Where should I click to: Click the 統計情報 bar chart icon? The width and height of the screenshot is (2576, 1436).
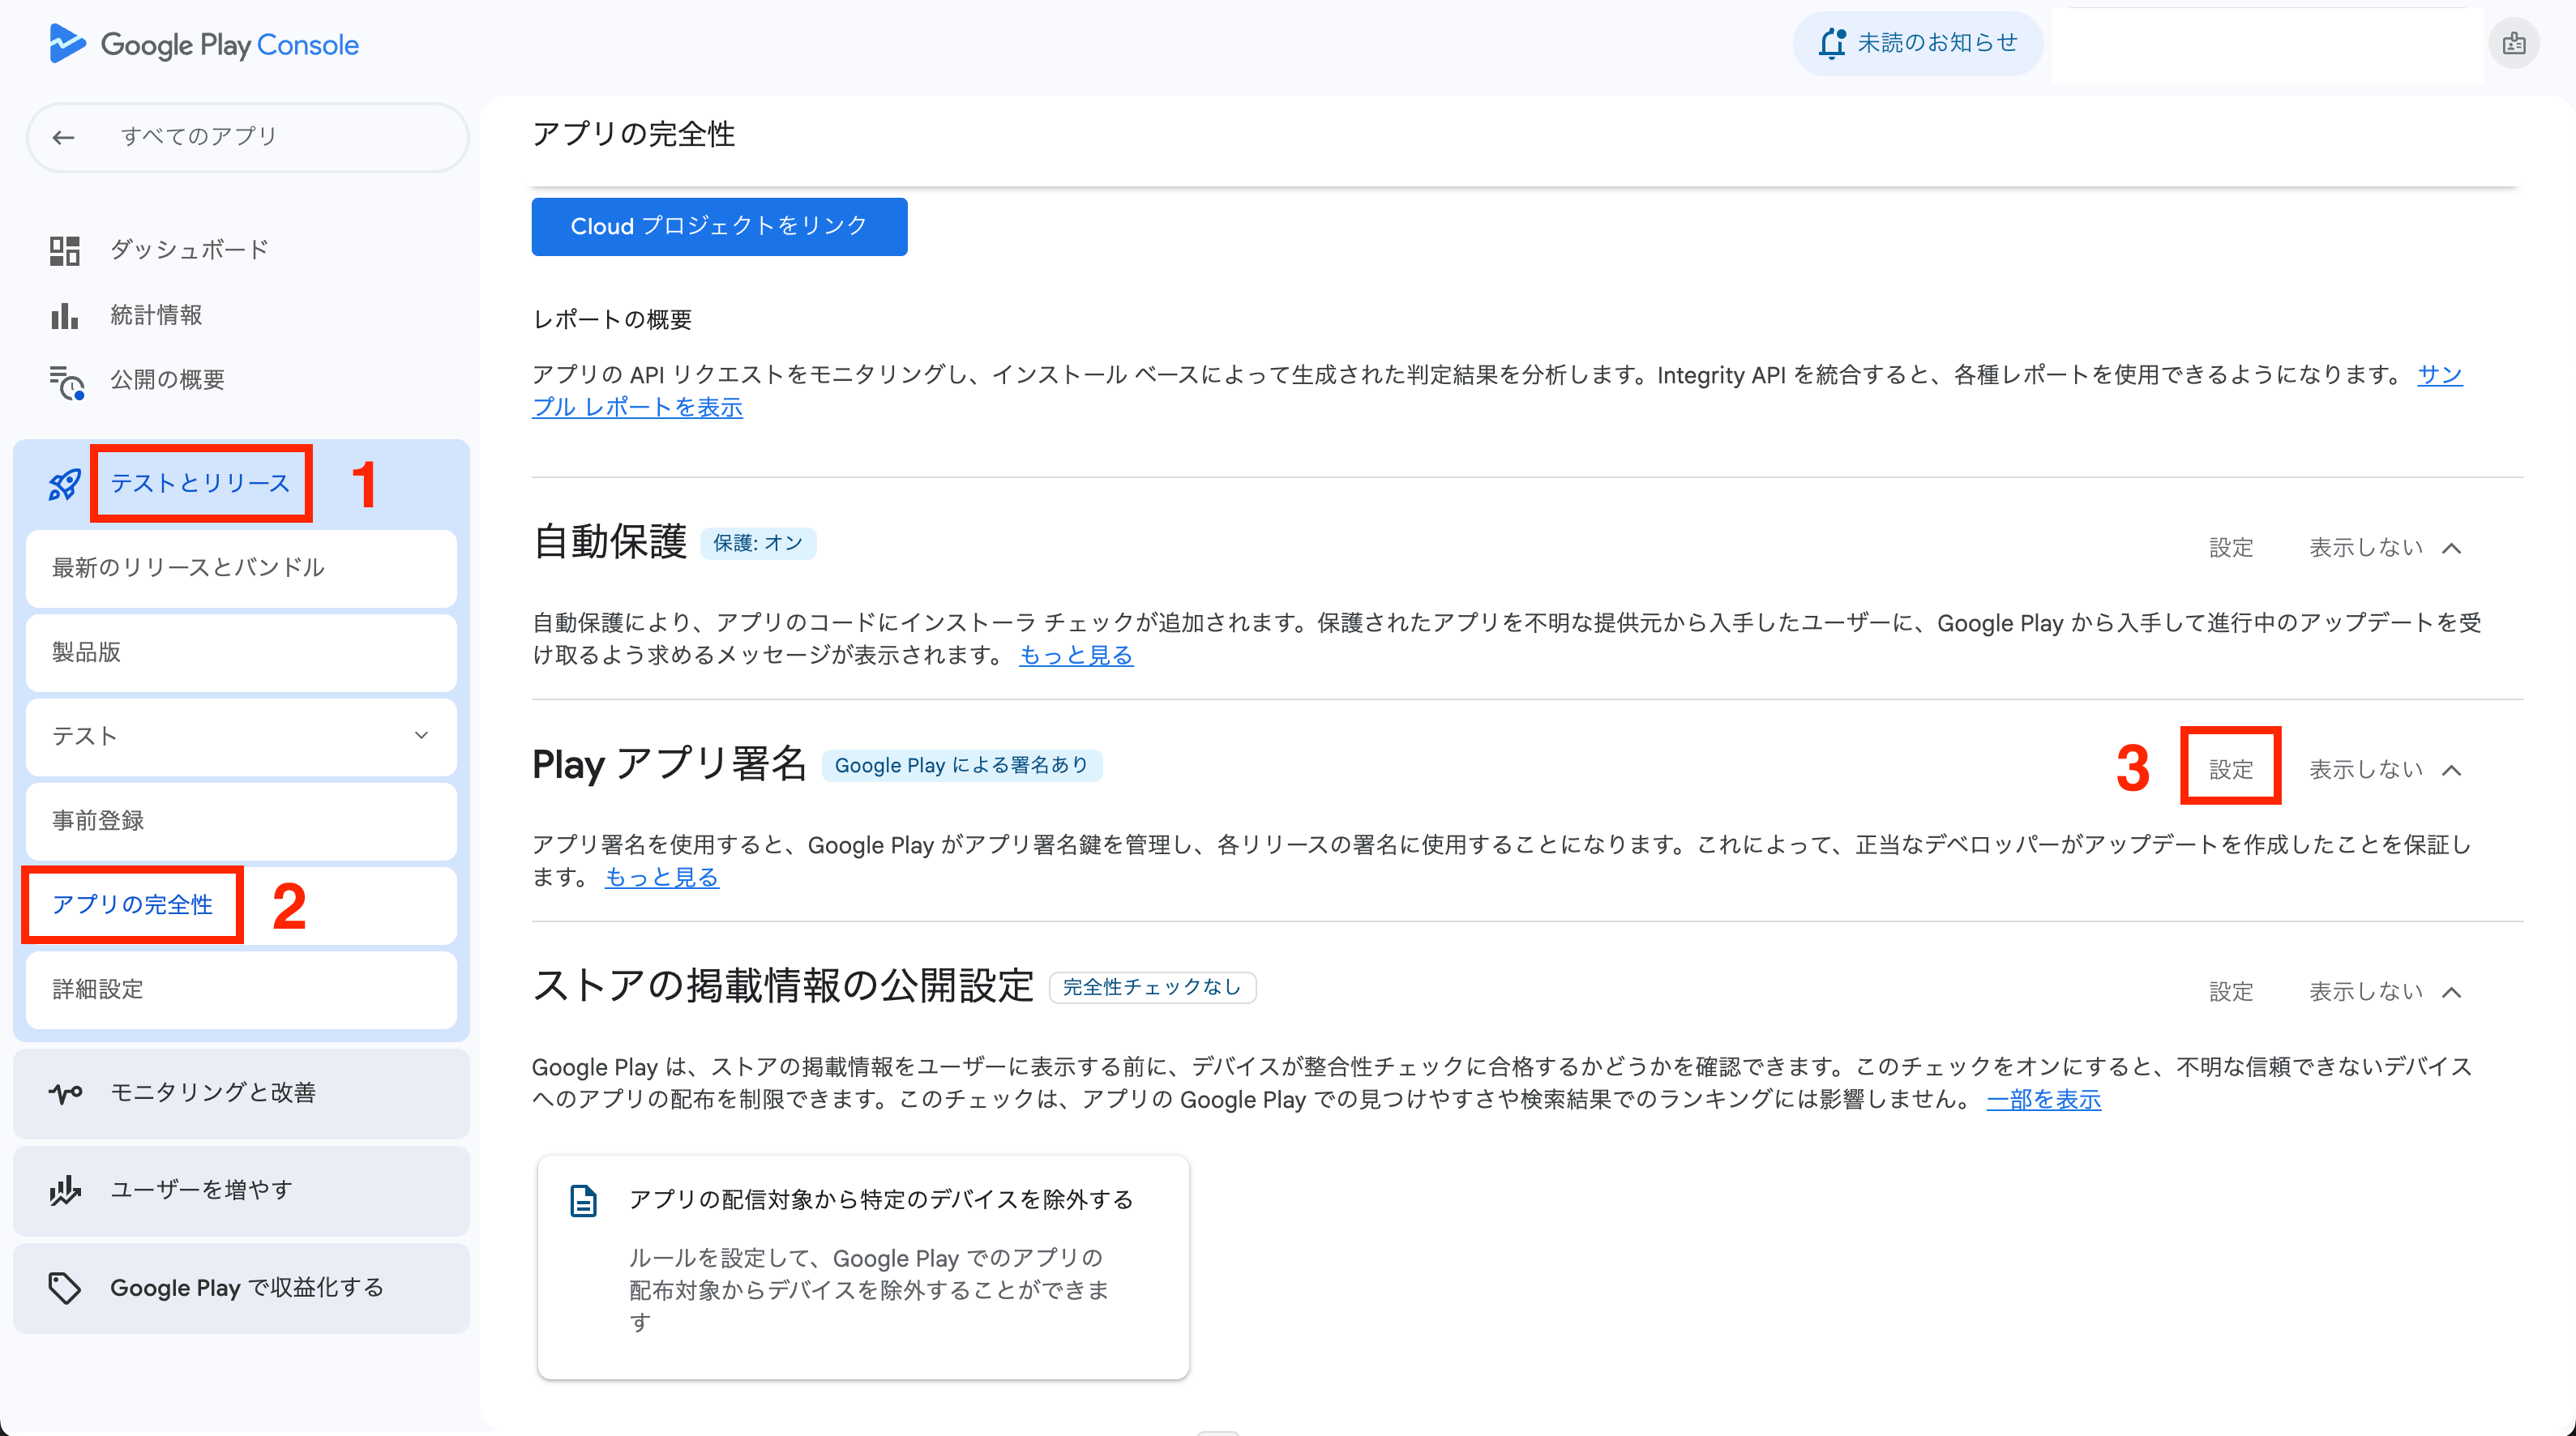64,316
